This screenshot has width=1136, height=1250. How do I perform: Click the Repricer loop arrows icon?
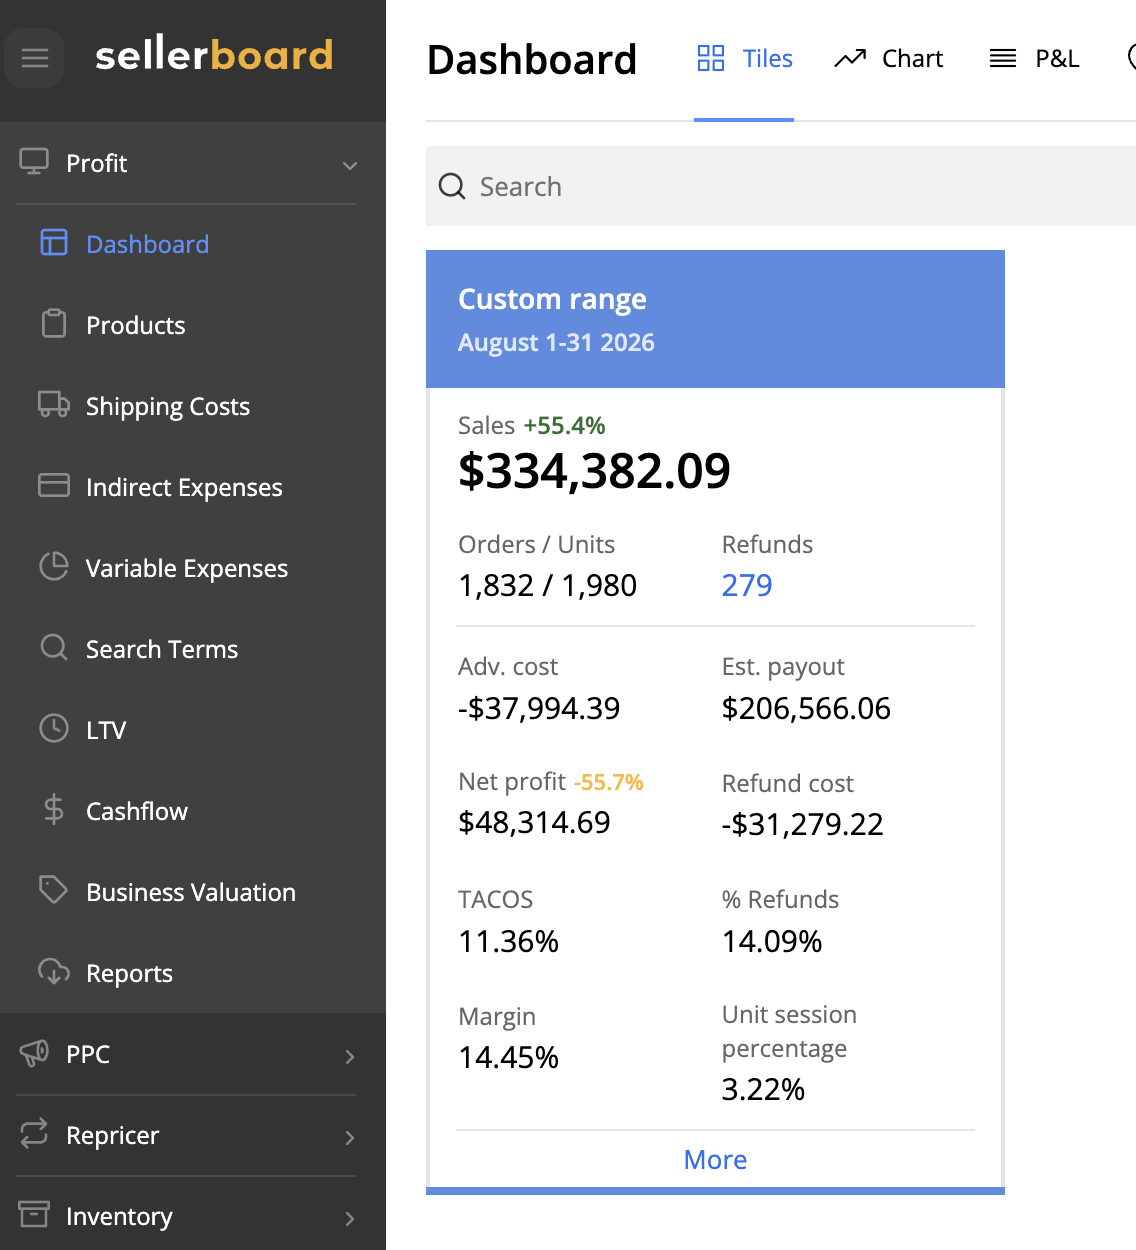(x=34, y=1134)
